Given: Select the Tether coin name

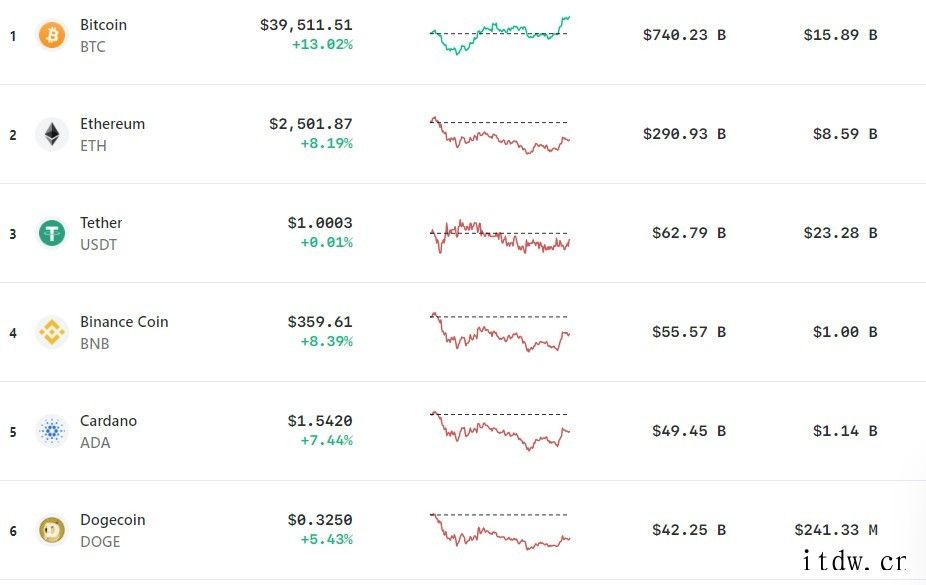Looking at the screenshot, I should 101,223.
